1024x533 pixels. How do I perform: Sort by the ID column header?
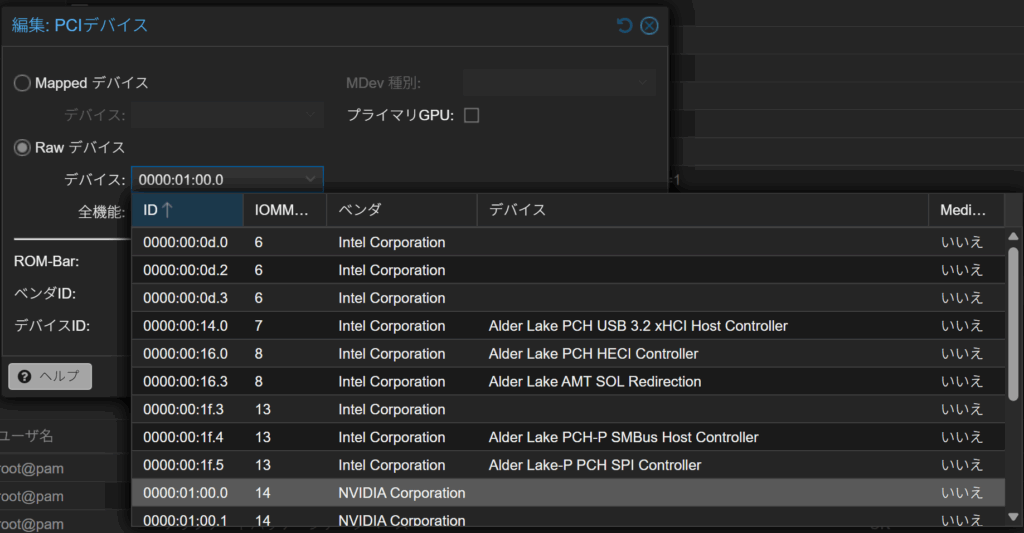click(x=187, y=210)
